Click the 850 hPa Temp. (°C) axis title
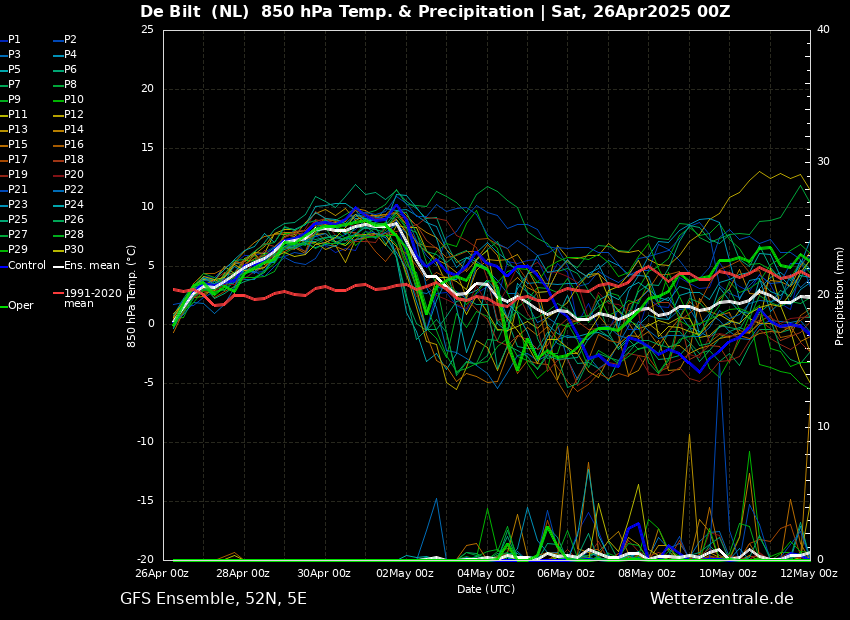 point(131,296)
